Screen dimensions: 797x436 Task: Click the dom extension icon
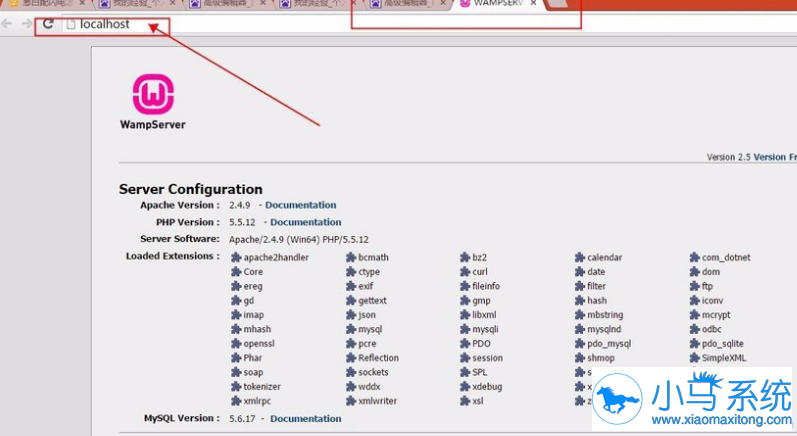pyautogui.click(x=694, y=271)
